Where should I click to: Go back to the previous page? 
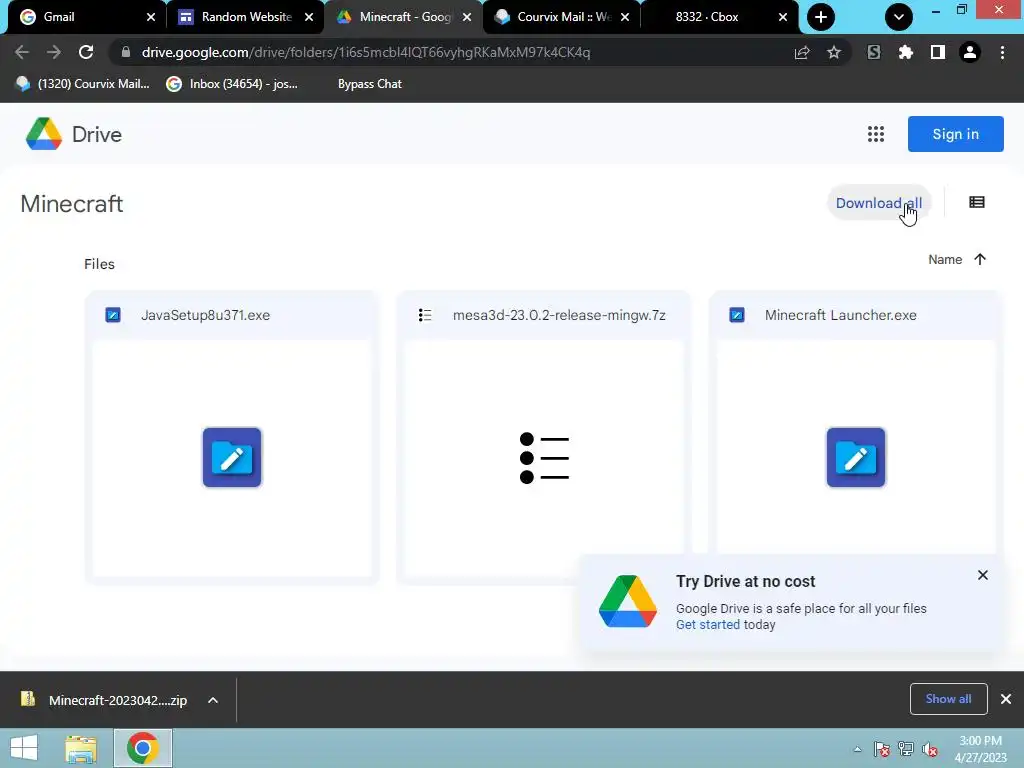(x=22, y=52)
